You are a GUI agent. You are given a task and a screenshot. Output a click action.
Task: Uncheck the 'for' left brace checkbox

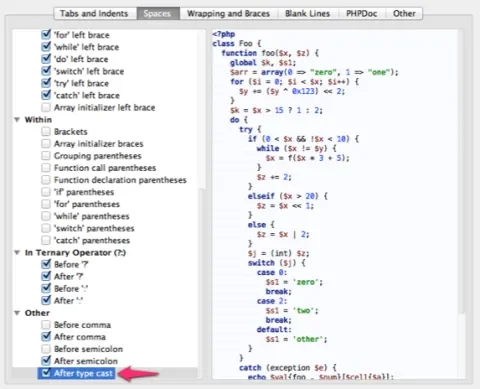pyautogui.click(x=46, y=34)
